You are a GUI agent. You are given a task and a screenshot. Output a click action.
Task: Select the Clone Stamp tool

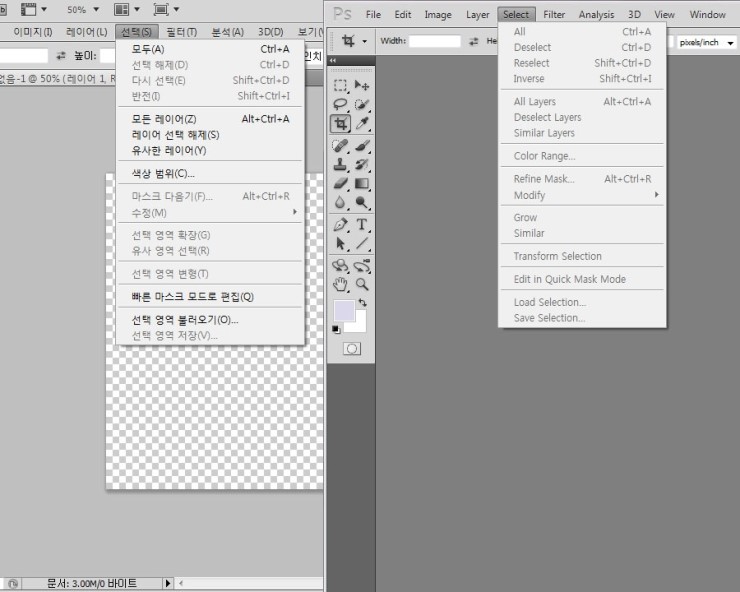coord(340,165)
